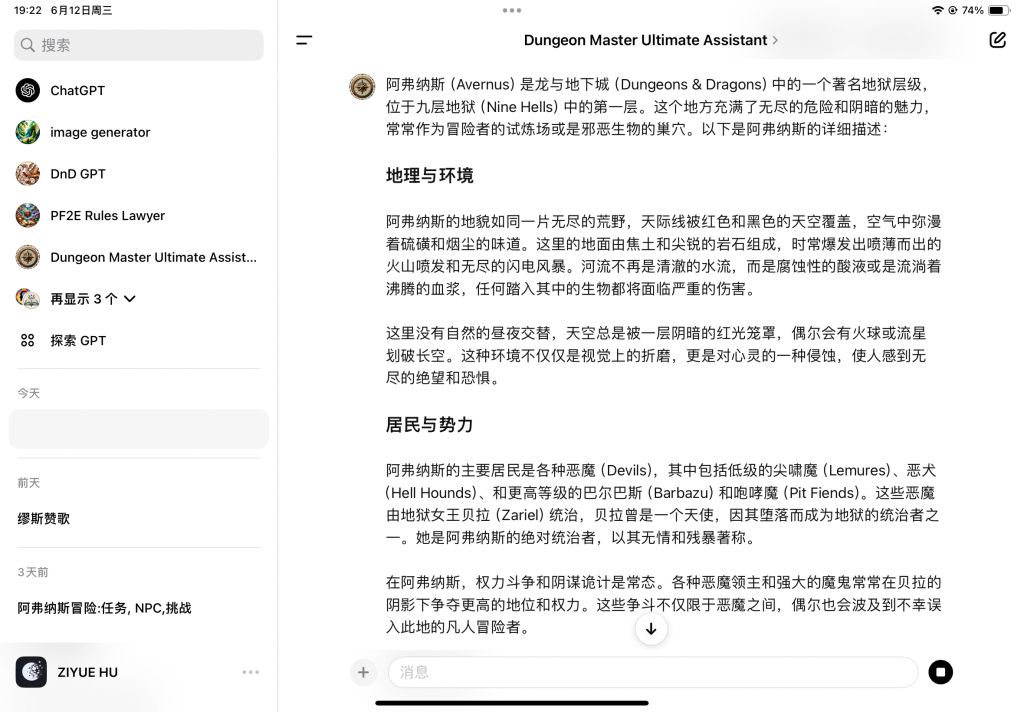Screen dimensions: 1024x712
Task: Check the Wi-Fi status icon
Action: 937,10
